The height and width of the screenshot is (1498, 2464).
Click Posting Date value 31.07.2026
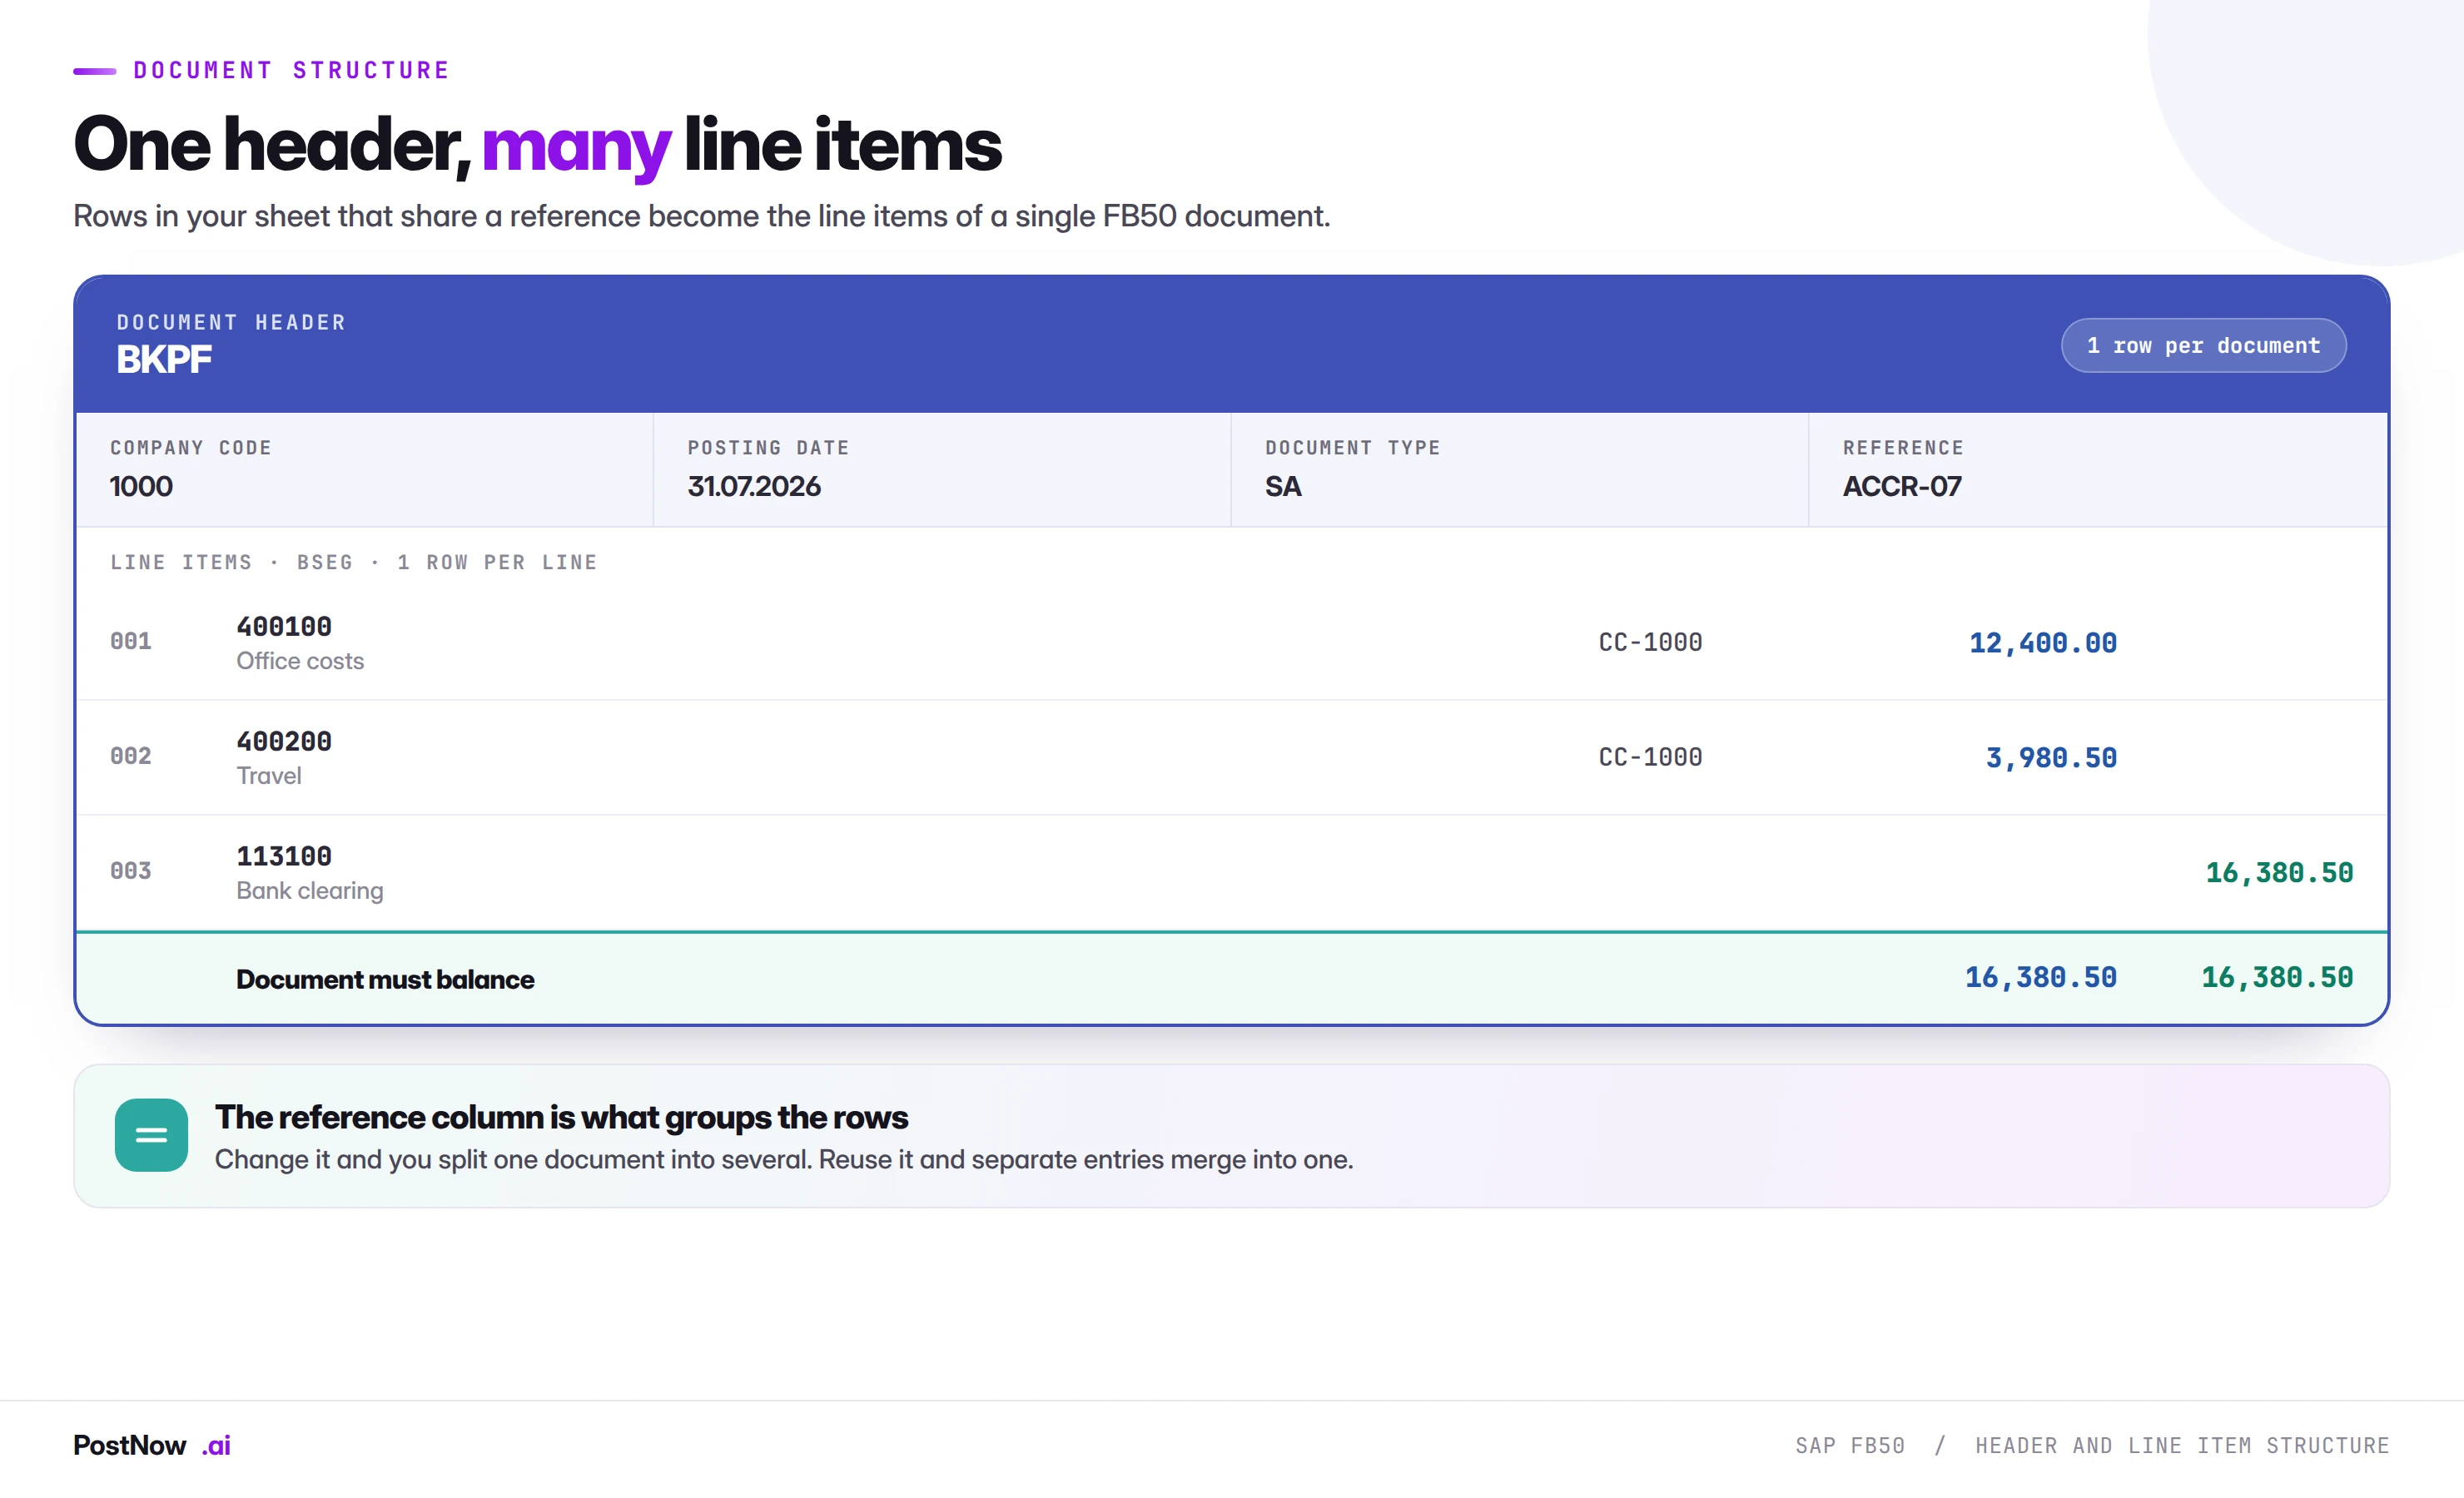point(754,486)
